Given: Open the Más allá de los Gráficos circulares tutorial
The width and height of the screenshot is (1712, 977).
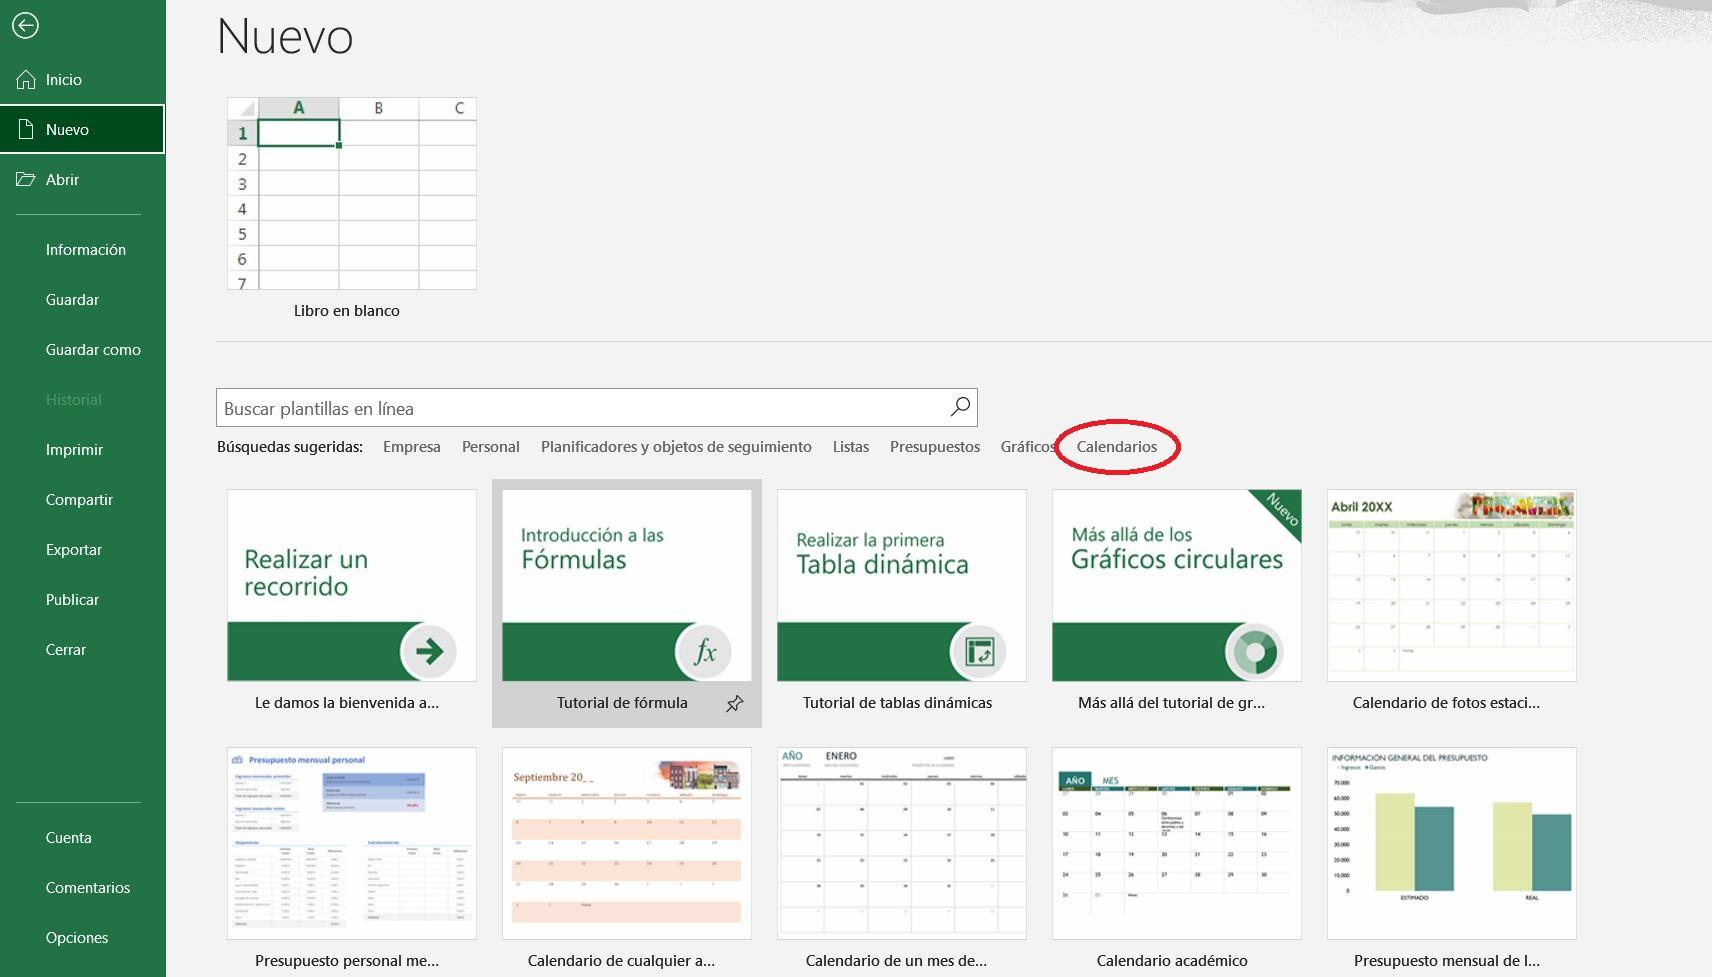Looking at the screenshot, I should (1176, 585).
